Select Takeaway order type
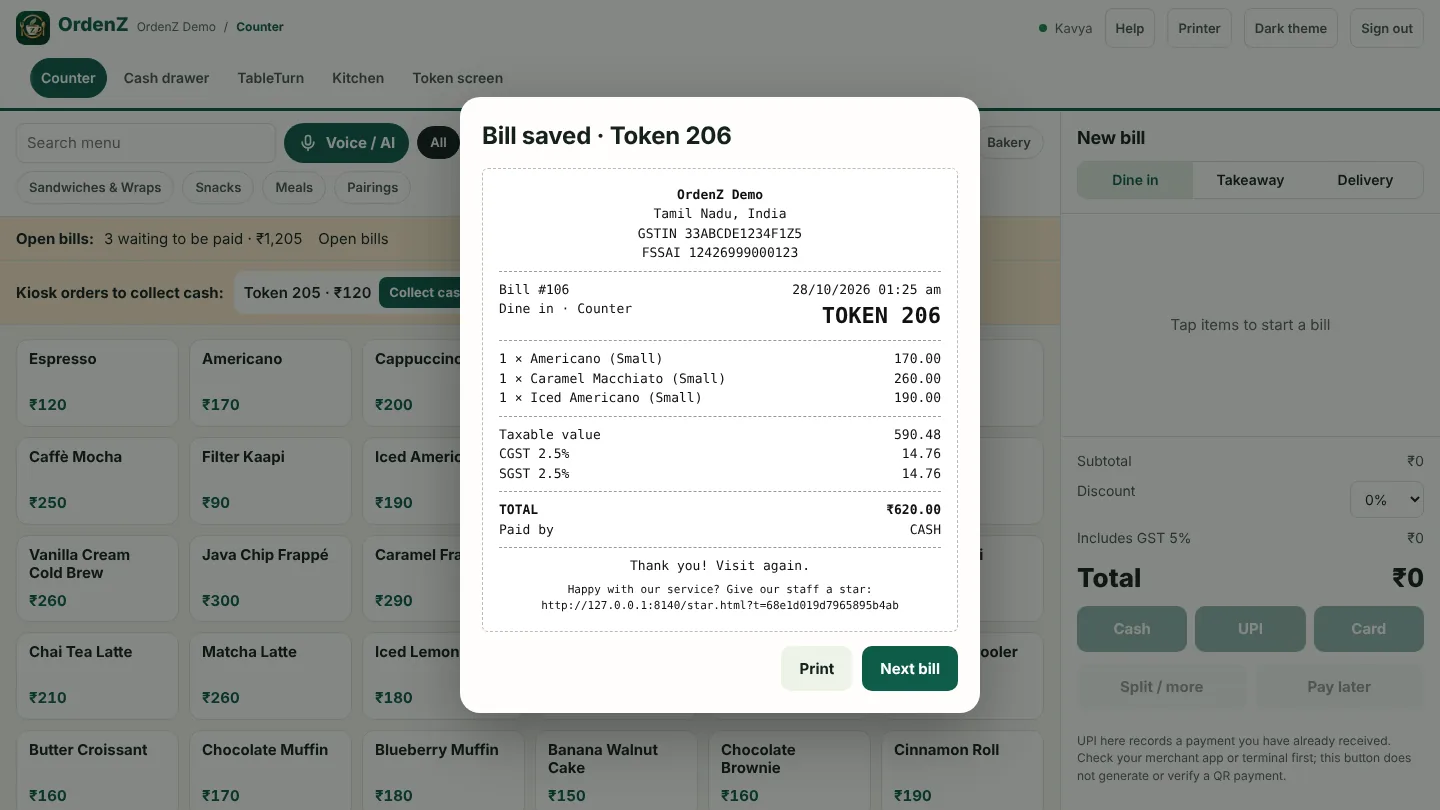Image resolution: width=1440 pixels, height=810 pixels. tap(1250, 180)
